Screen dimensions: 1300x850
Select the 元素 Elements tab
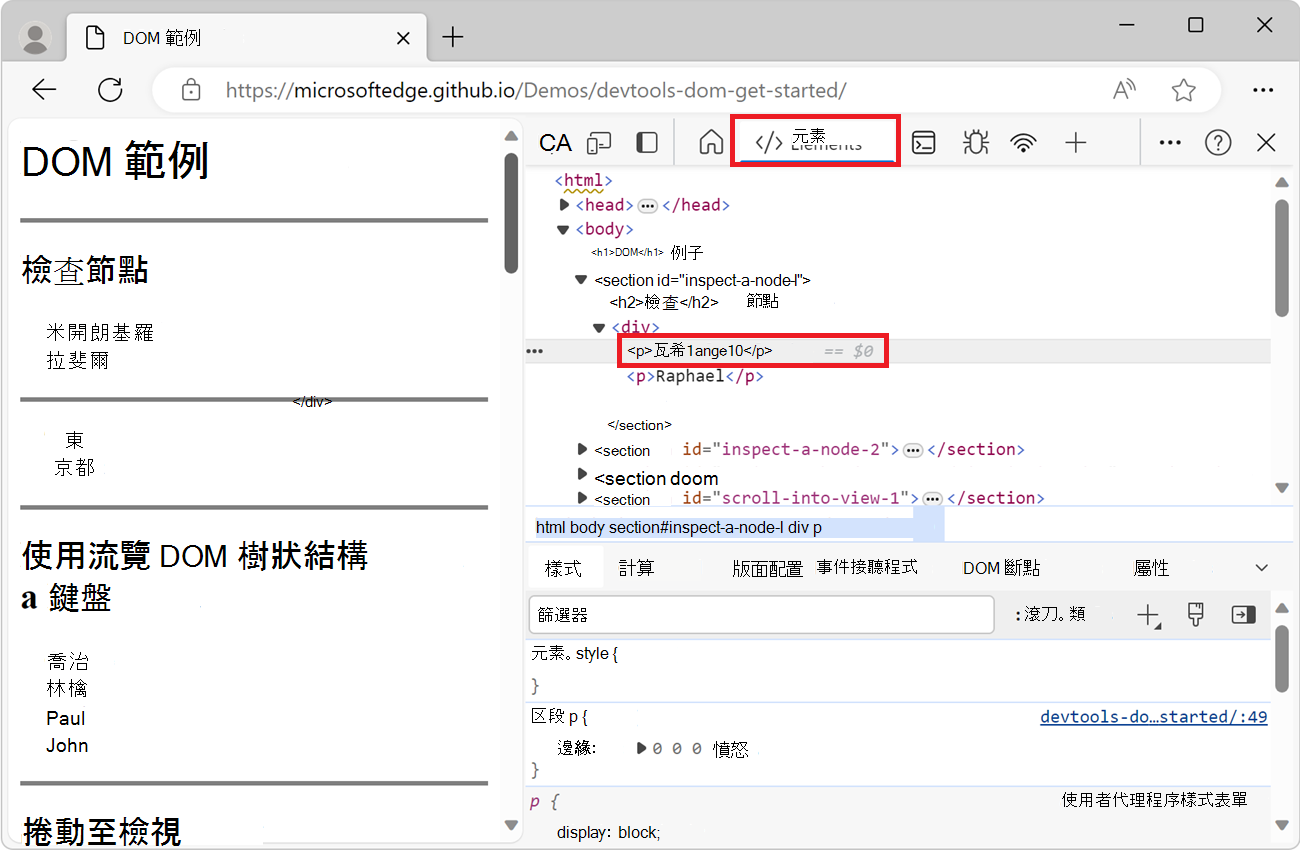(815, 141)
